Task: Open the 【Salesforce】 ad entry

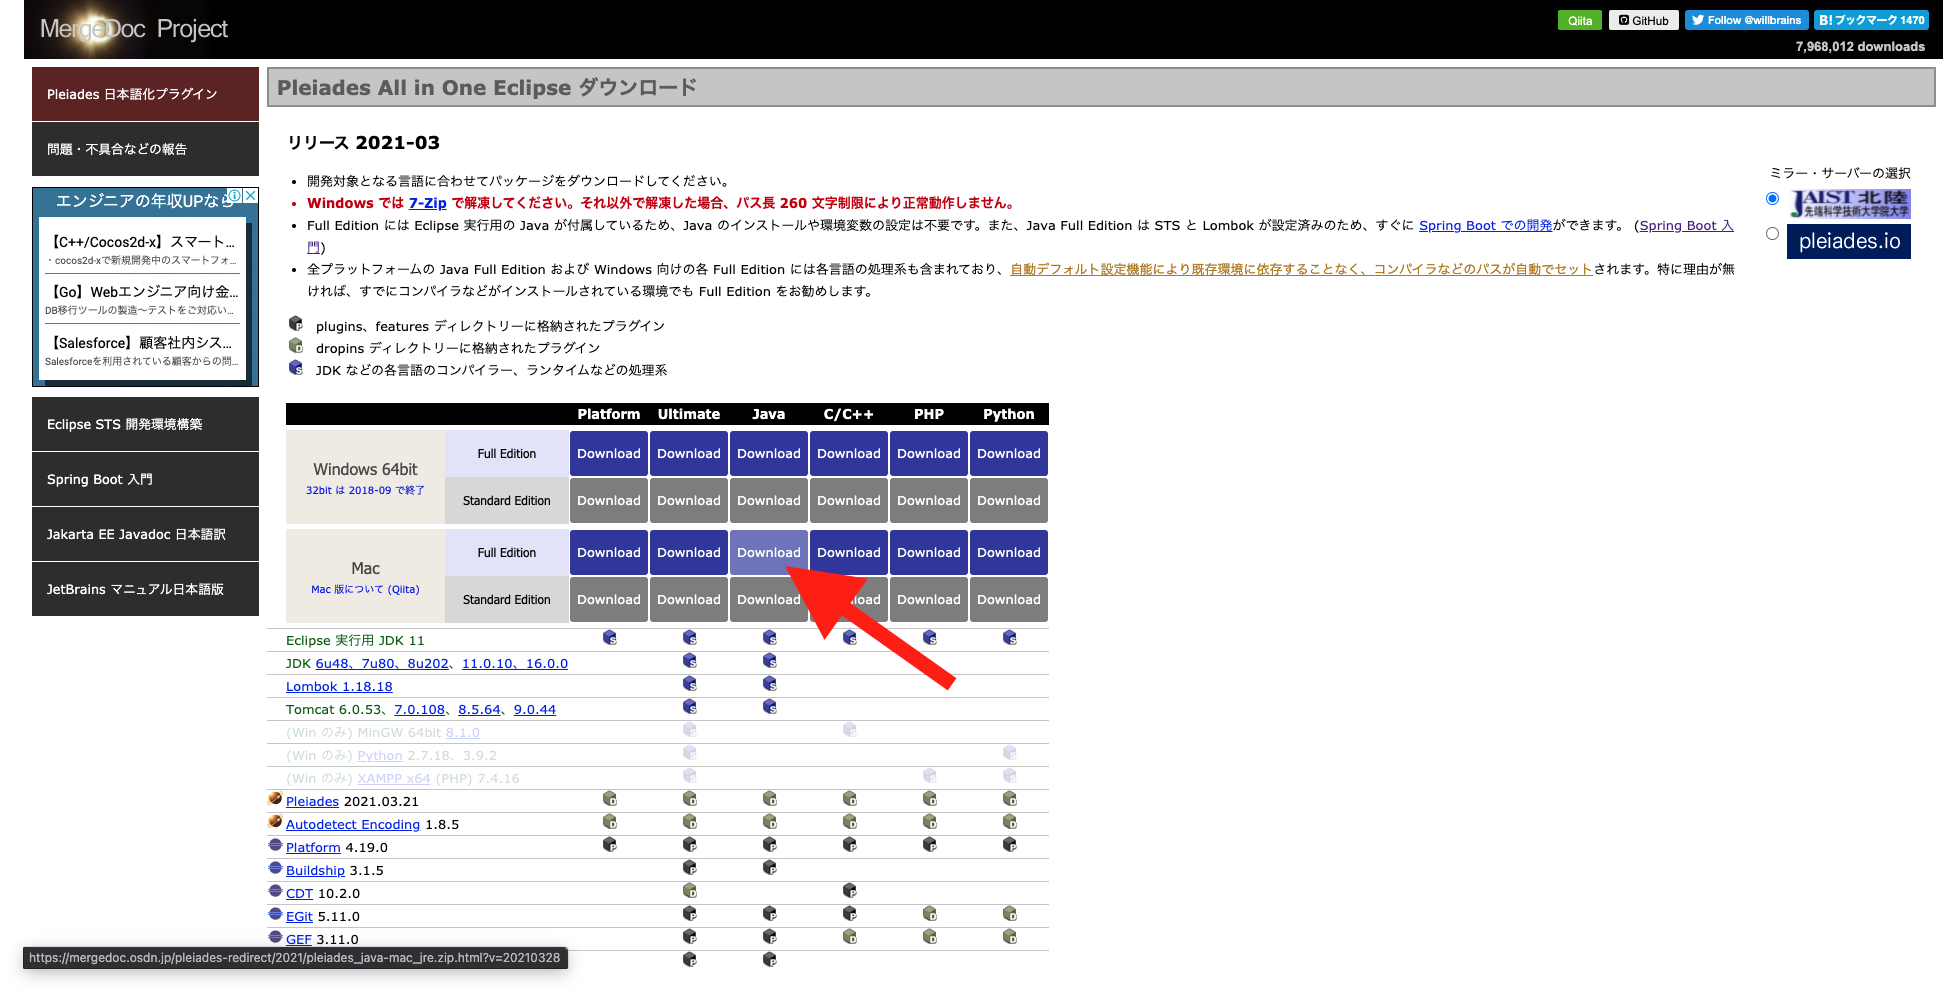Action: [x=143, y=350]
